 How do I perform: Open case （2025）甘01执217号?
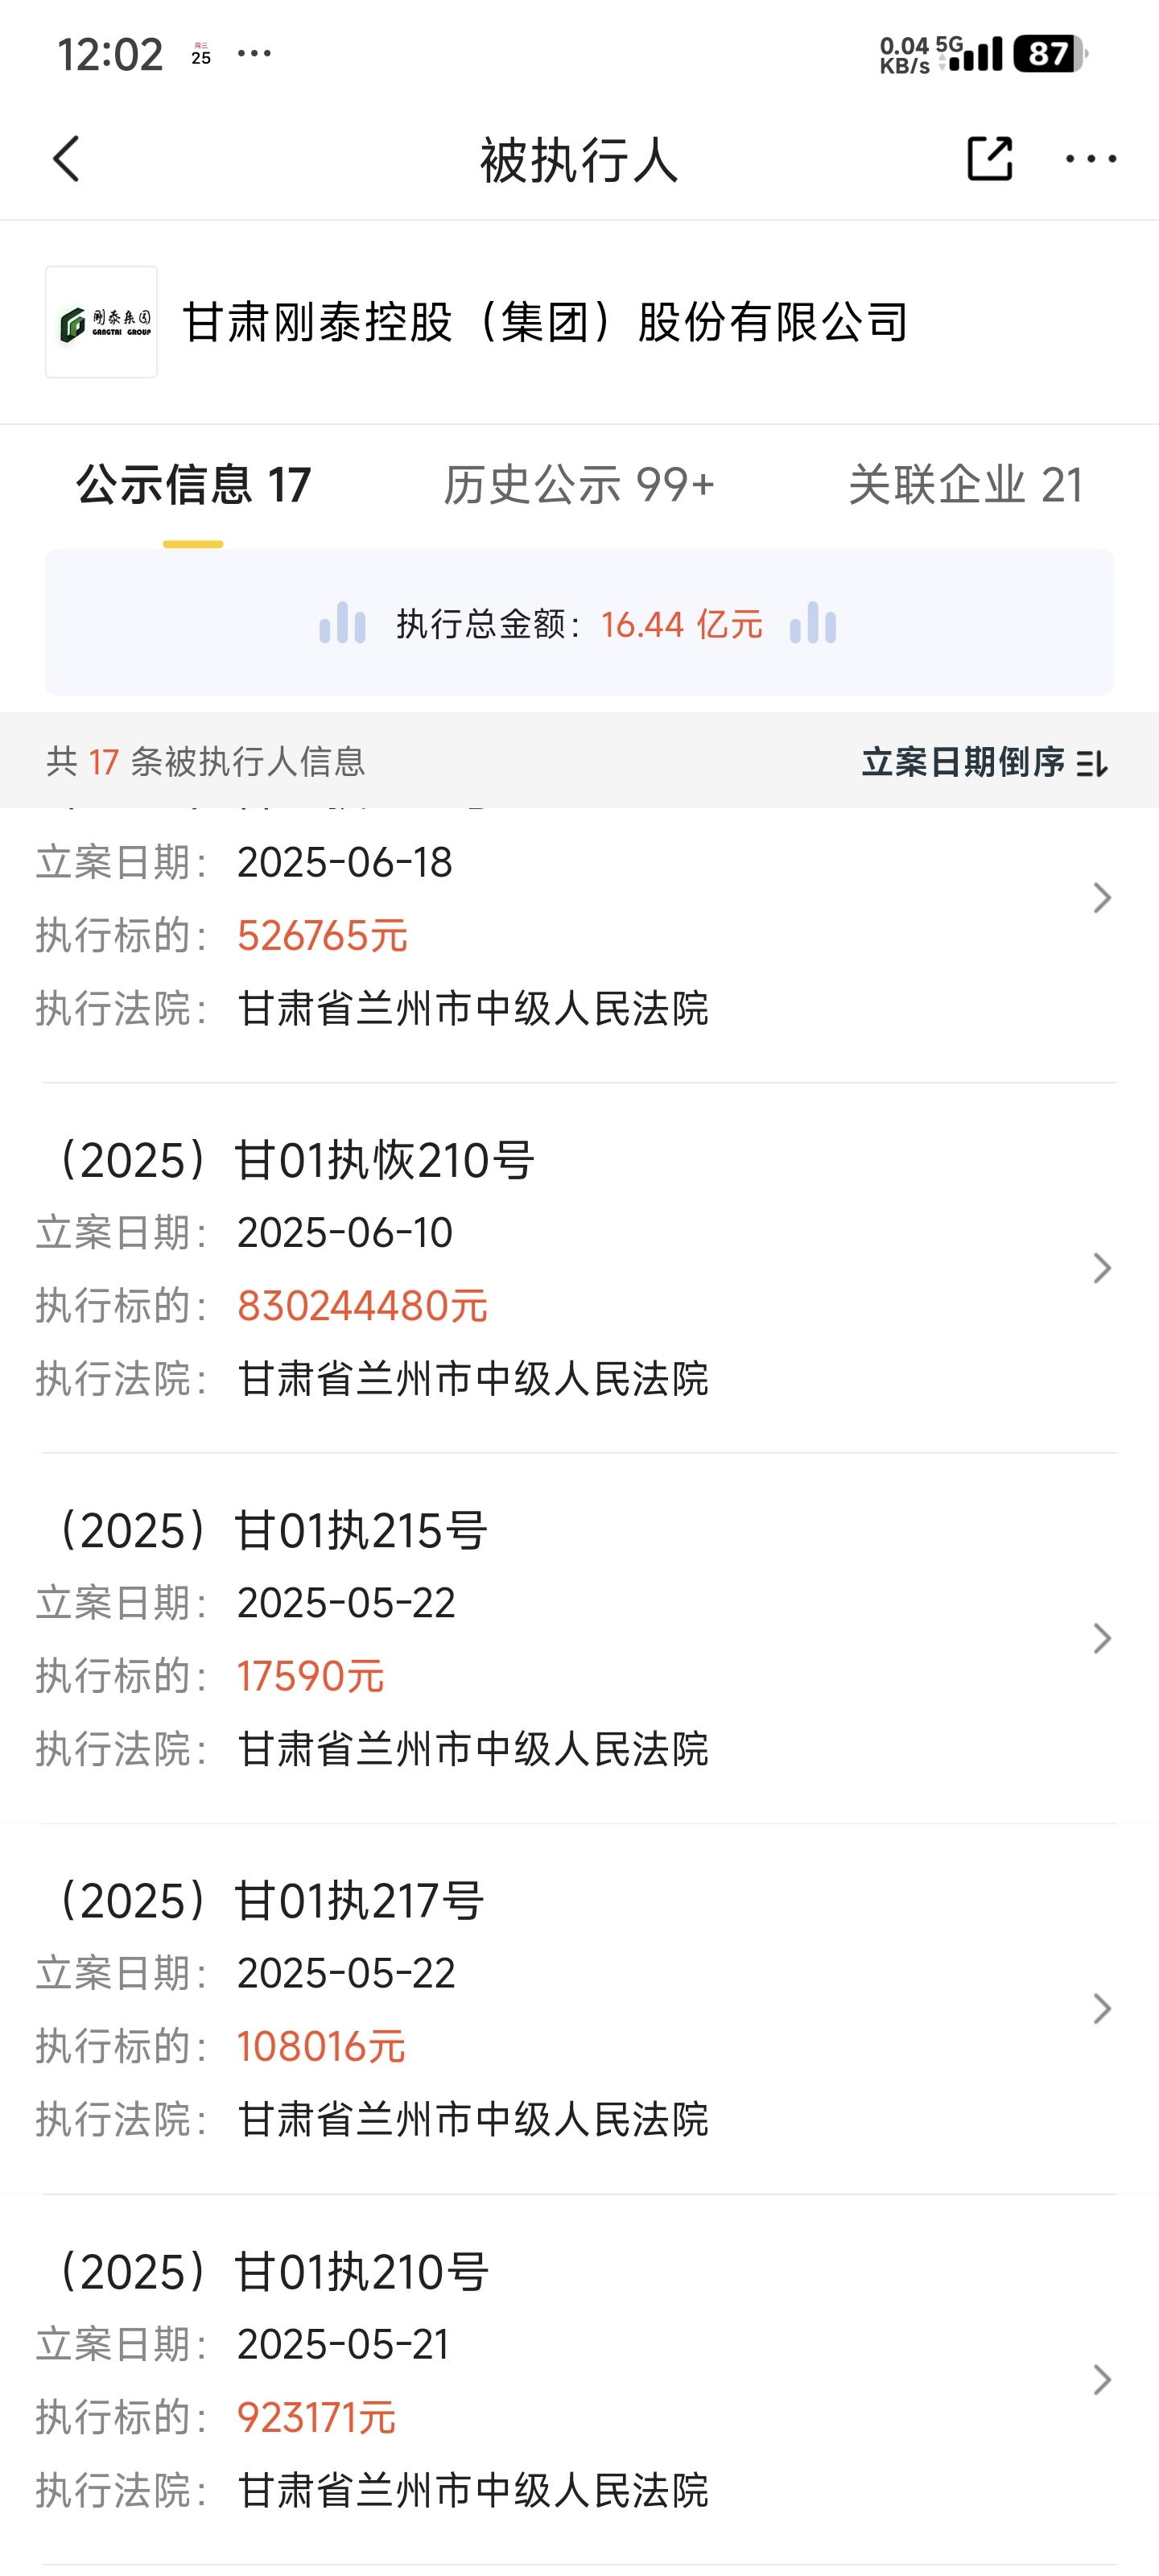coord(579,2009)
